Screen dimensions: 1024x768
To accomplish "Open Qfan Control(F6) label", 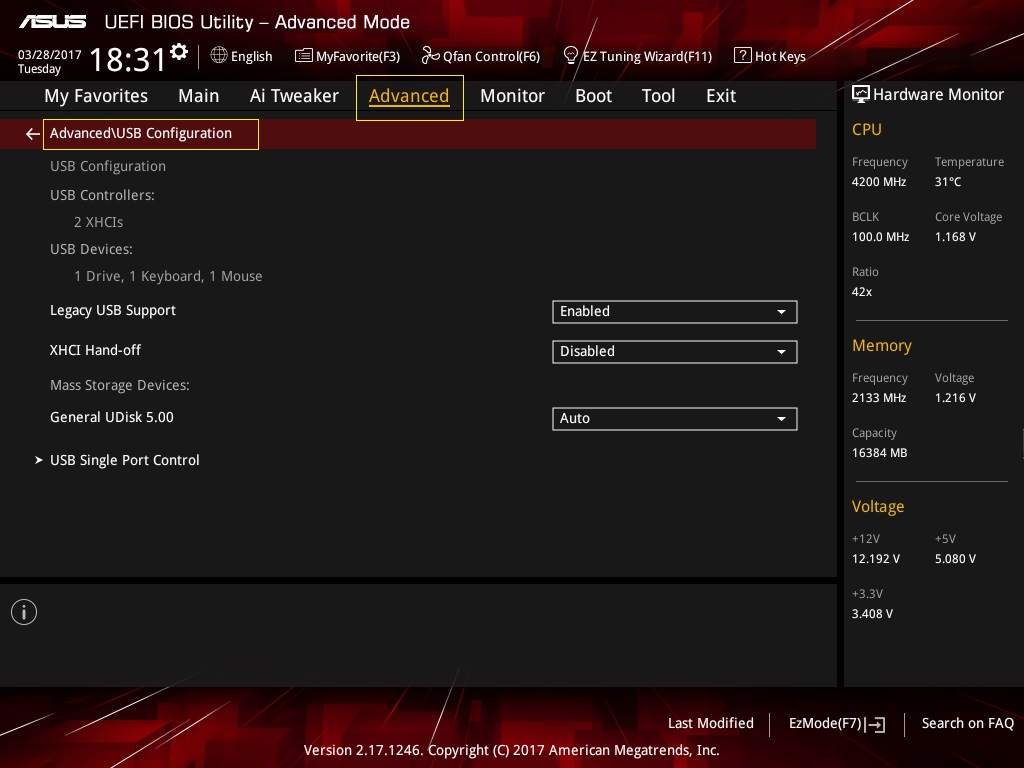I will [492, 57].
